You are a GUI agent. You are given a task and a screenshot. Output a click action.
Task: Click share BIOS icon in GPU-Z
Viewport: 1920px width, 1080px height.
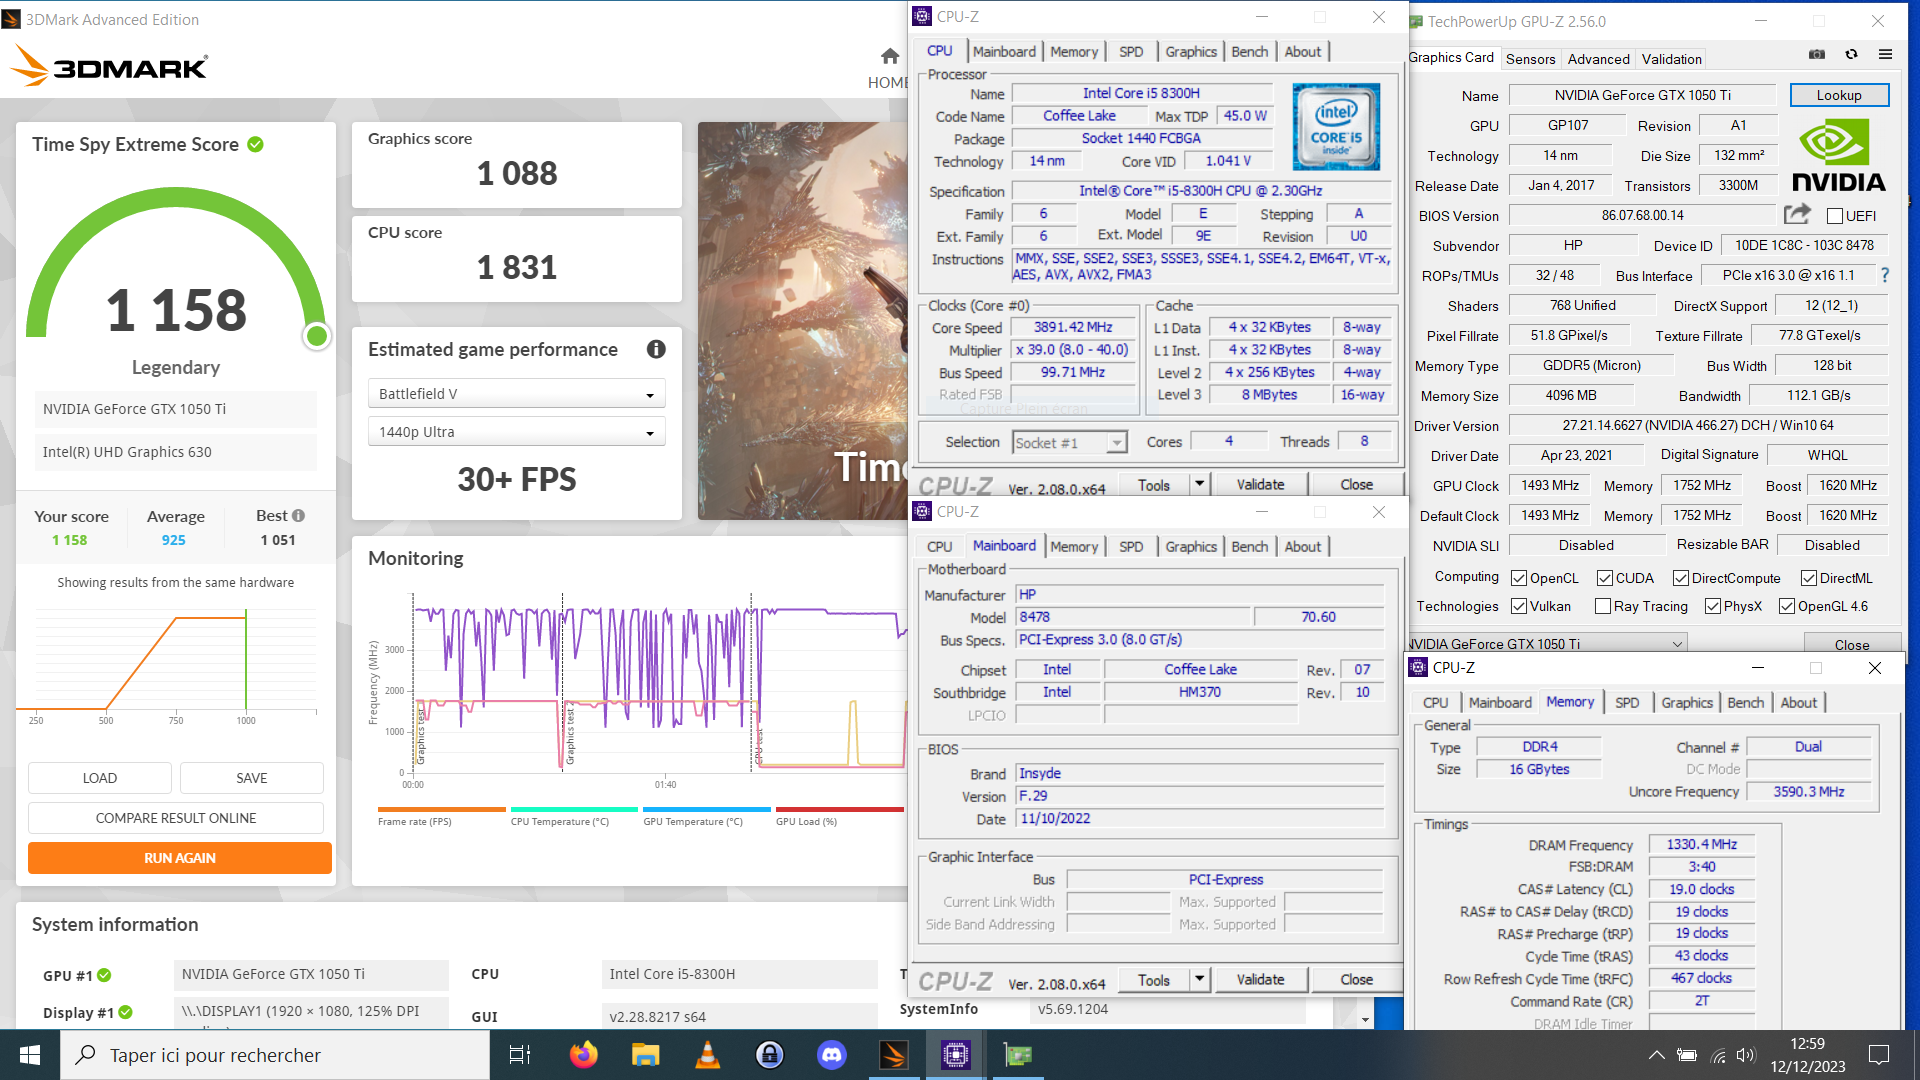1797,214
